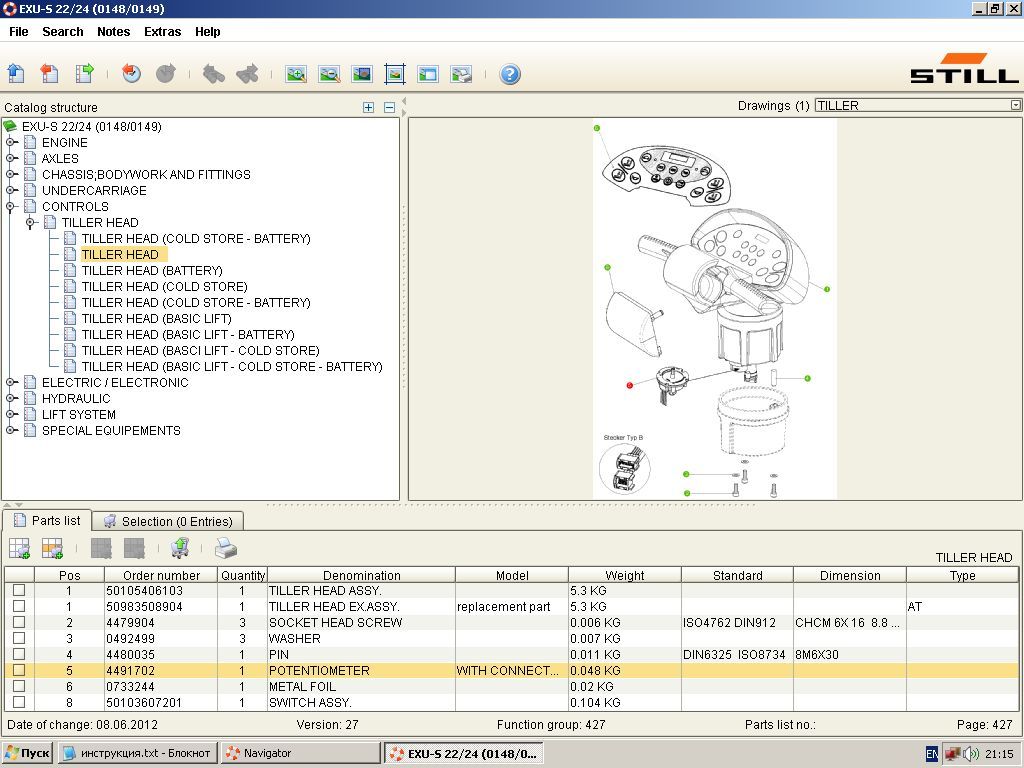
Task: Open drawing in separate window icon
Action: (x=428, y=74)
